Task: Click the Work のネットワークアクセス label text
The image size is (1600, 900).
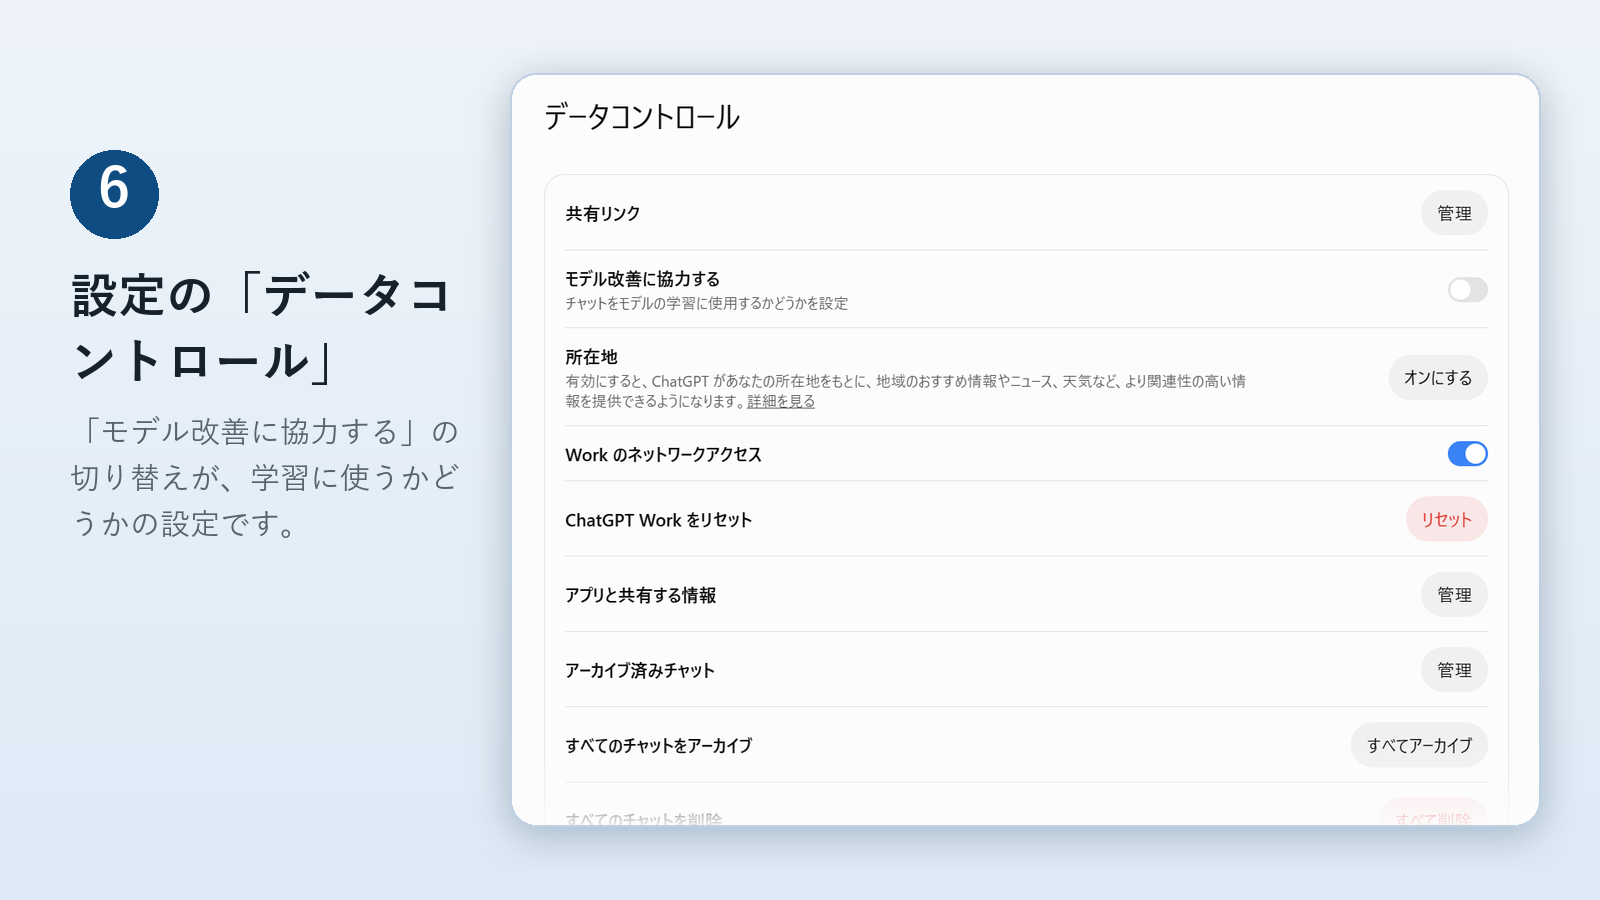Action: pos(664,455)
